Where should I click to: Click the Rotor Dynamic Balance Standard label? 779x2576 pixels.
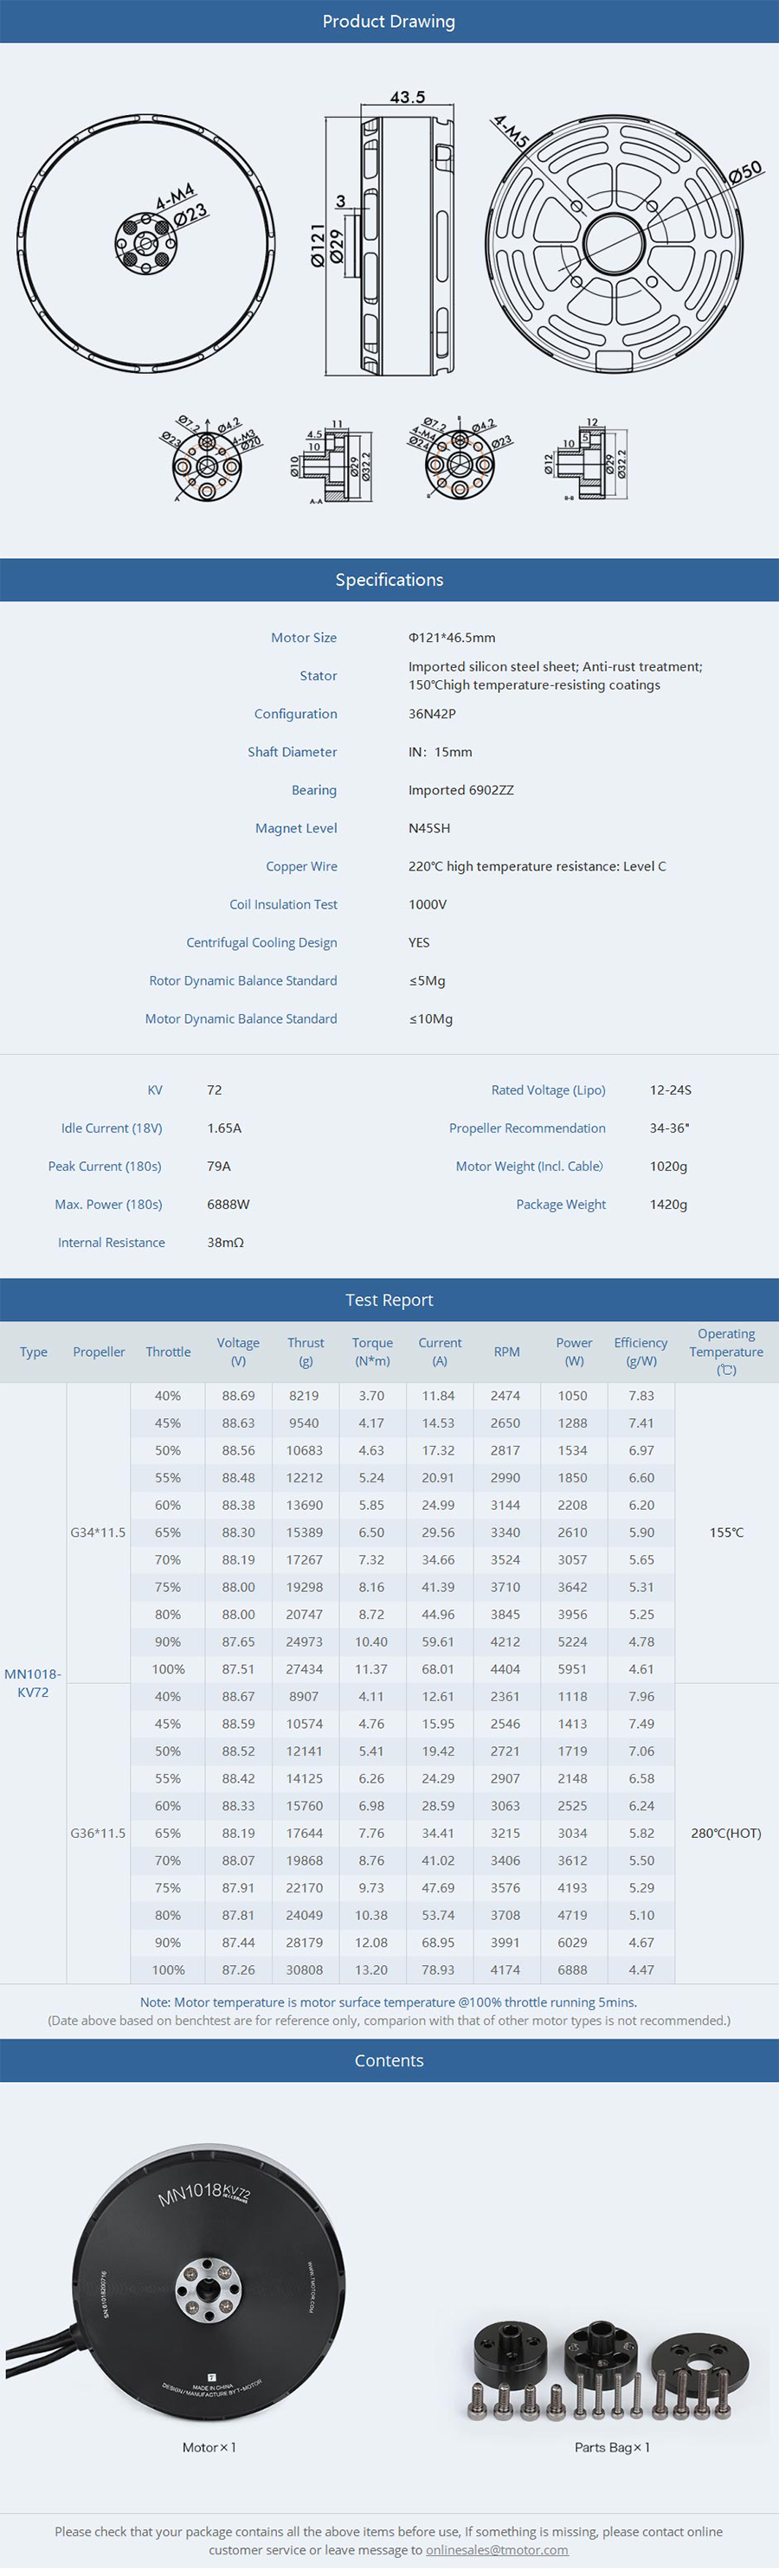[x=243, y=980]
